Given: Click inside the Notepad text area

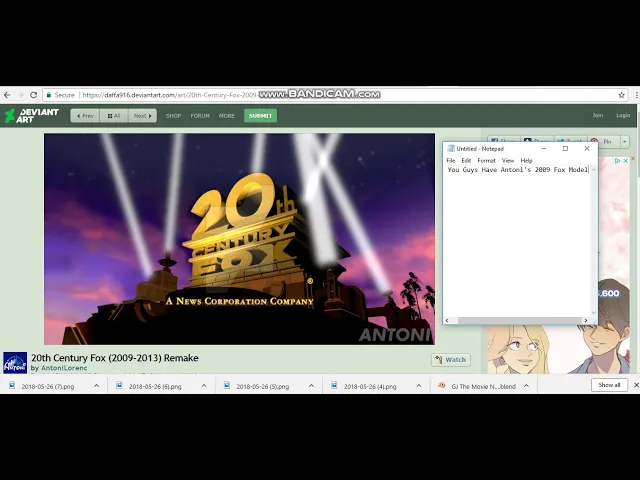Looking at the screenshot, I should pos(517,241).
